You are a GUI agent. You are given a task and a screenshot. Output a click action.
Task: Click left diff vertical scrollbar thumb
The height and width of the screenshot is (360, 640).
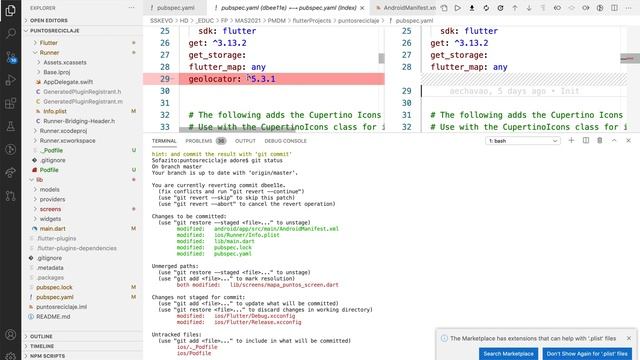pos(381,58)
